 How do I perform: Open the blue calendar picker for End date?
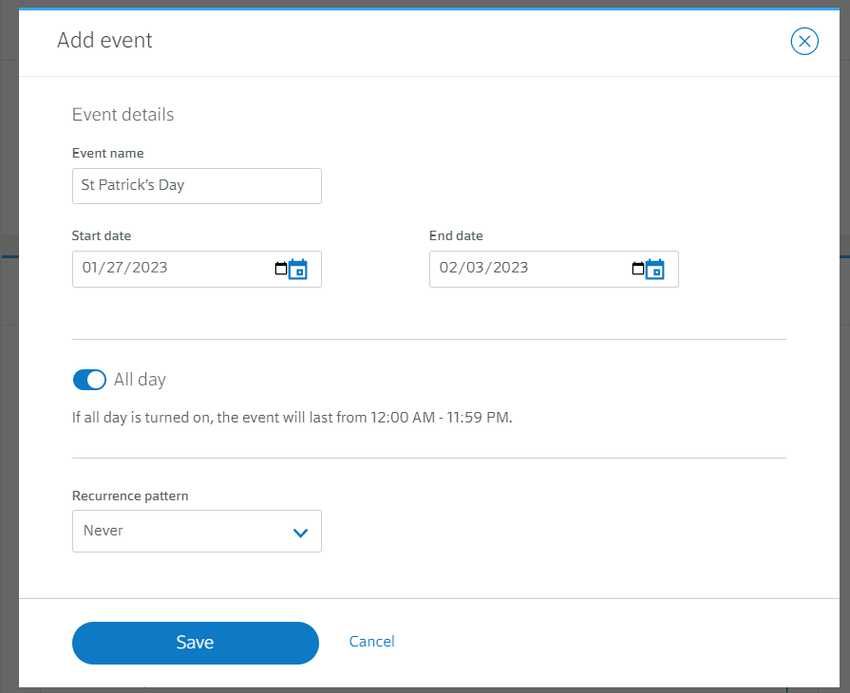click(655, 269)
